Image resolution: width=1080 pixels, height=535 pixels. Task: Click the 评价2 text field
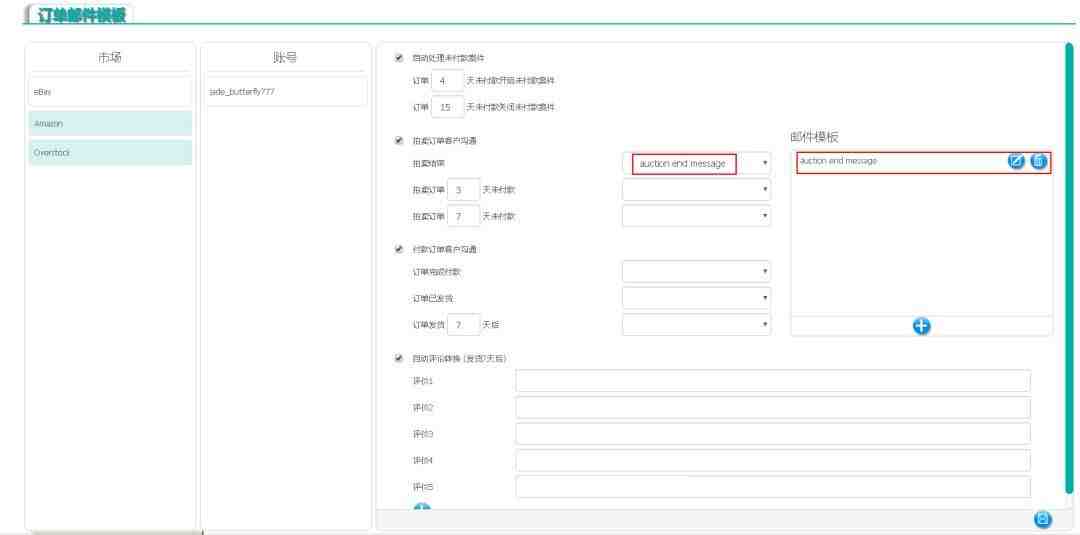(773, 408)
